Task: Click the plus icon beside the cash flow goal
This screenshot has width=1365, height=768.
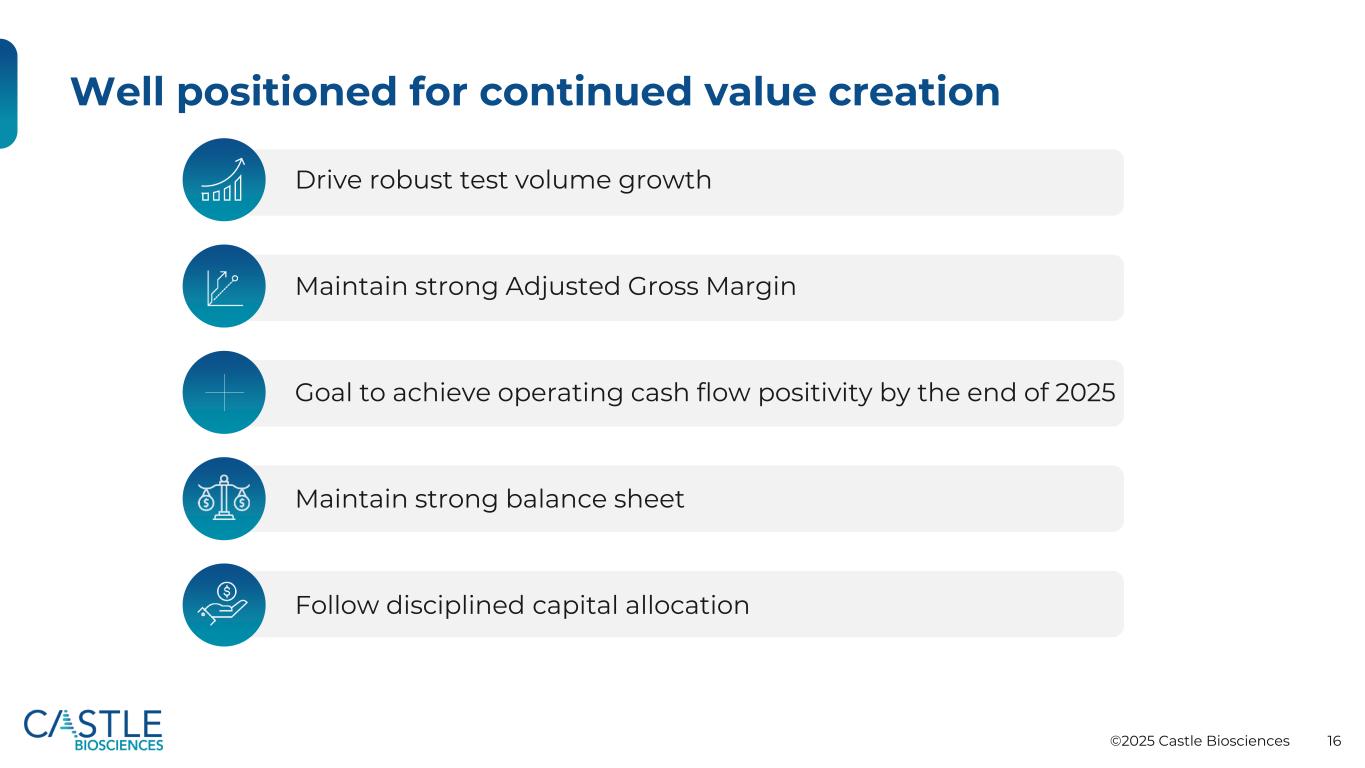Action: click(224, 393)
